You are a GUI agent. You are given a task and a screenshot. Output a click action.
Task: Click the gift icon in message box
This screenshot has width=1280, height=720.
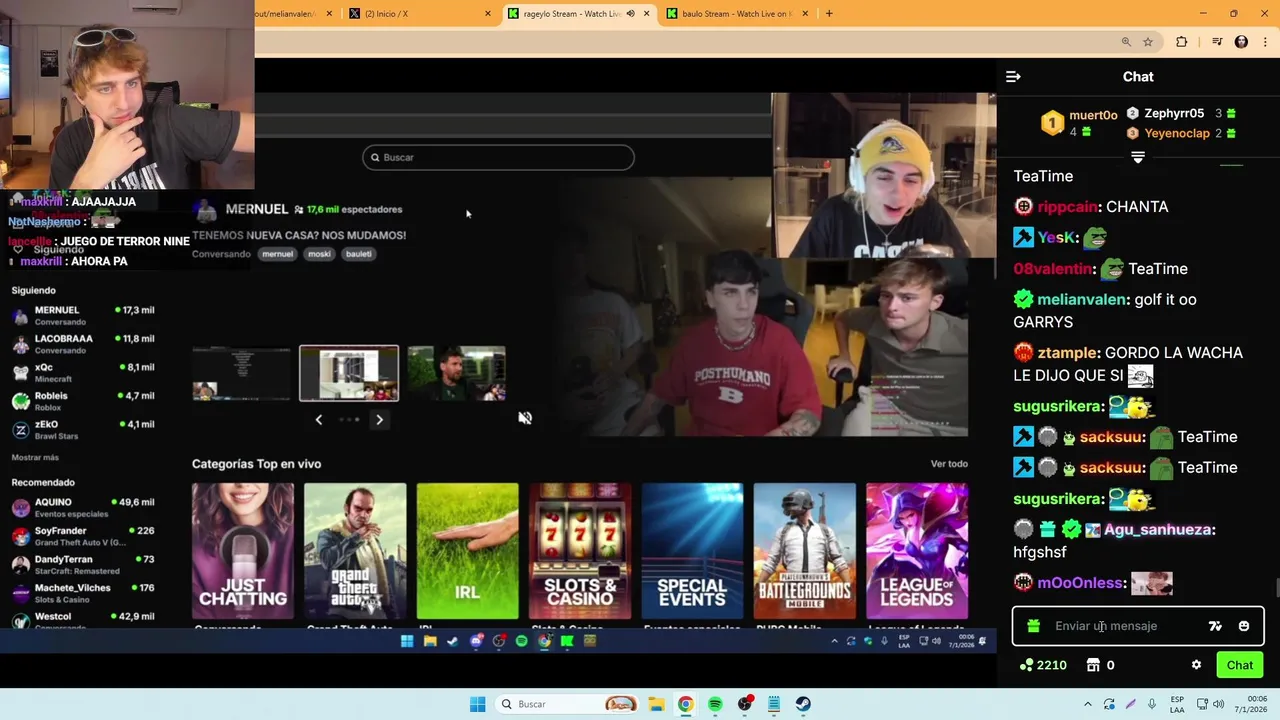[x=1033, y=626]
